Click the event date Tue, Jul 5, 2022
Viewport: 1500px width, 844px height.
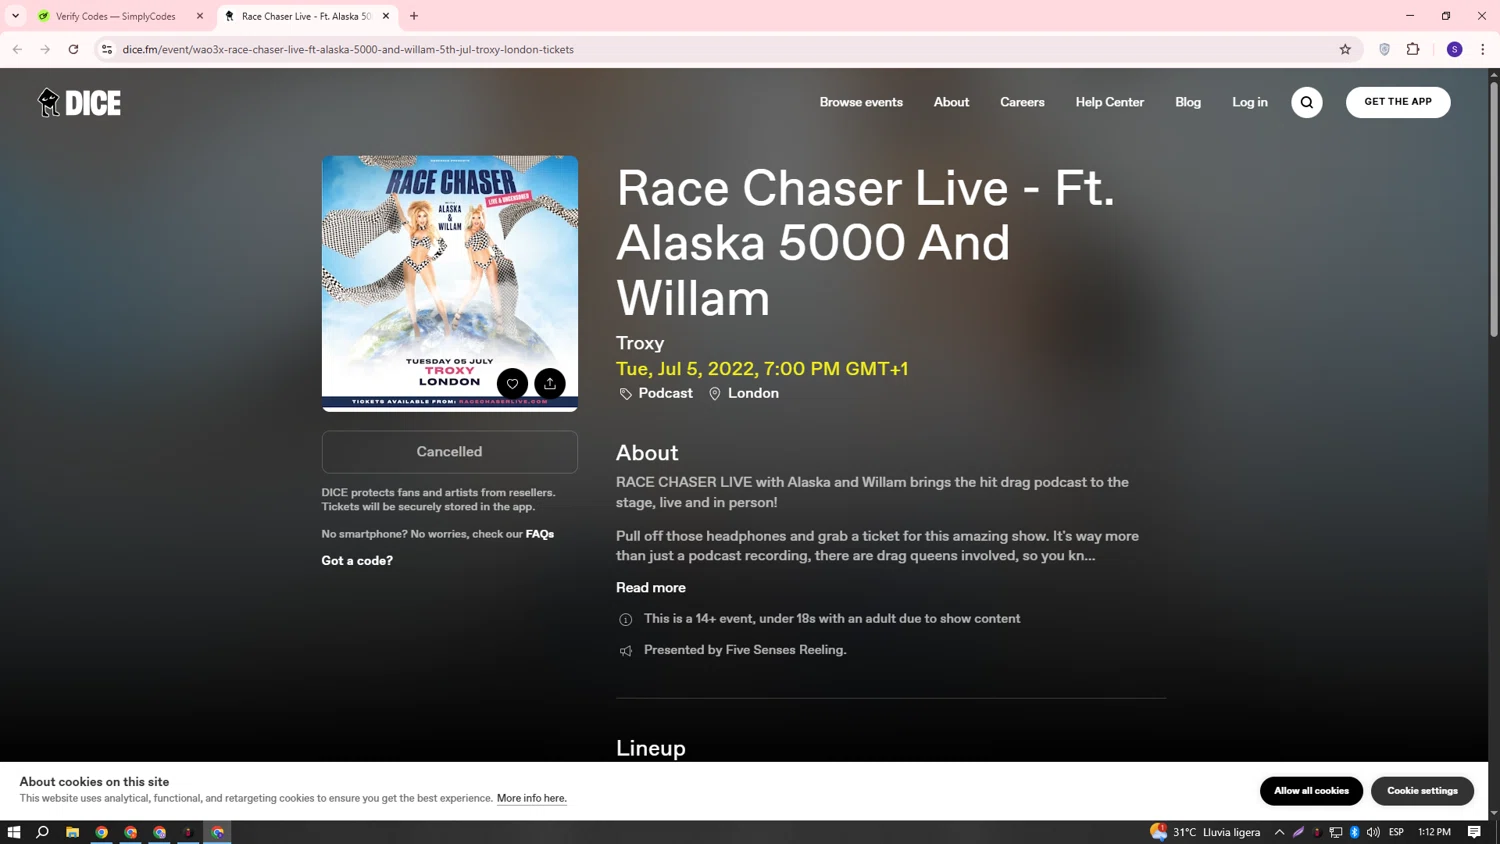point(762,369)
